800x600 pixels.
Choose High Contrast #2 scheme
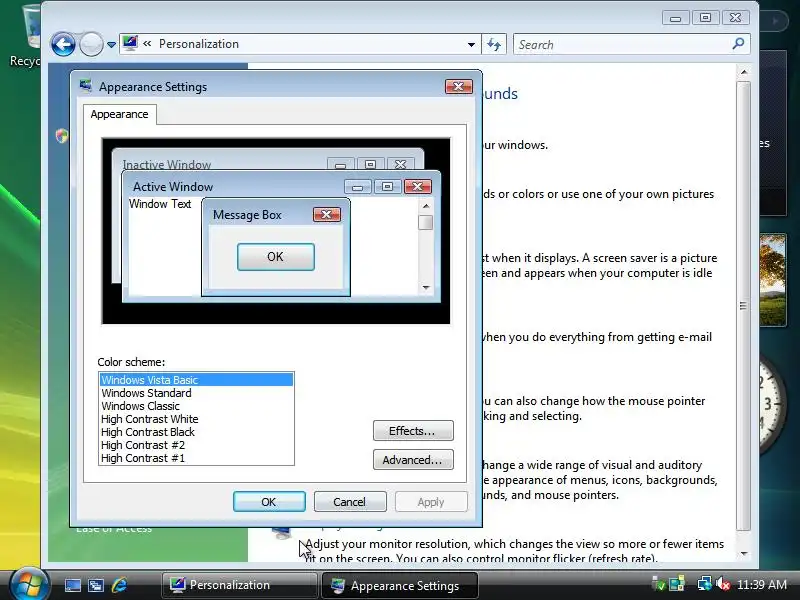(x=196, y=445)
